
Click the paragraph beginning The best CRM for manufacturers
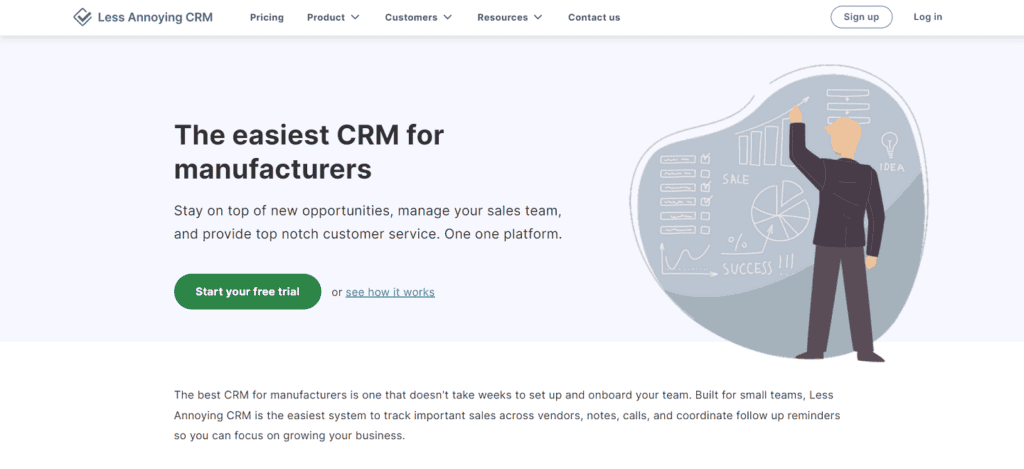click(507, 415)
